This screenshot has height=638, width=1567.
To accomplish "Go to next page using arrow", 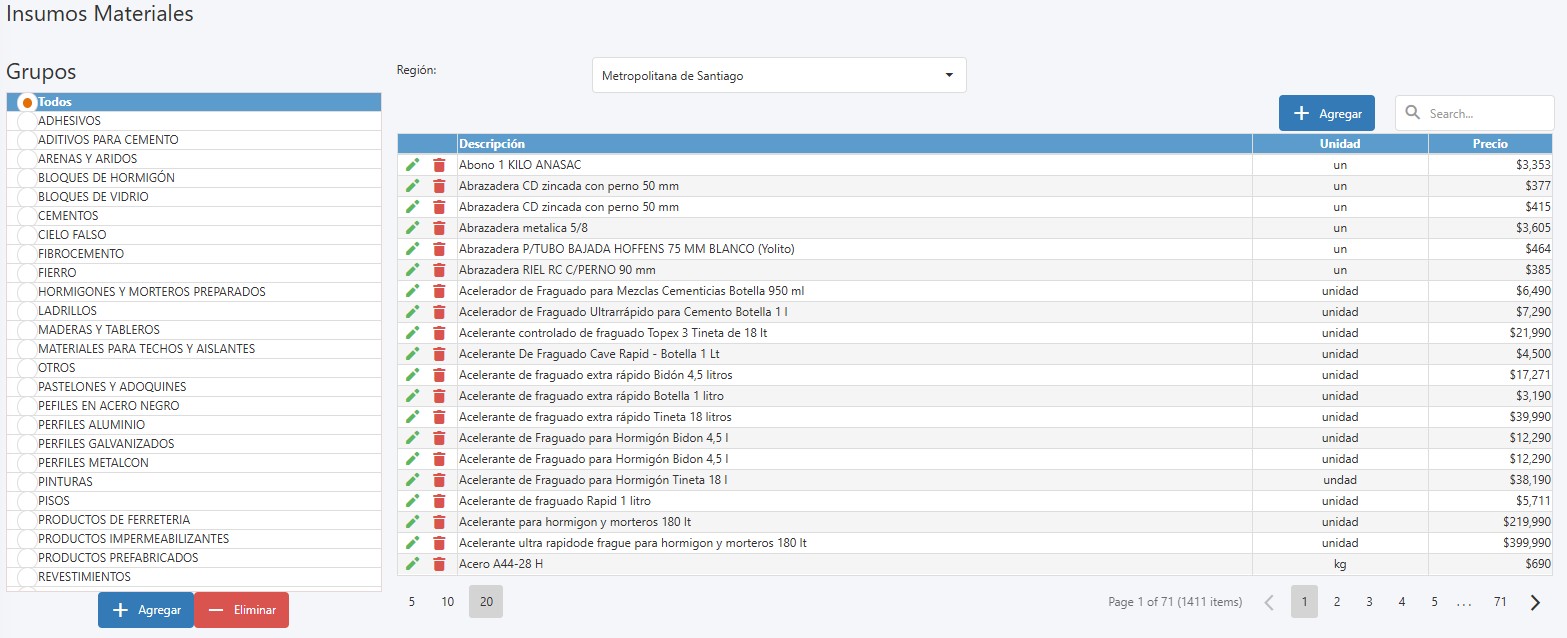I will coord(1535,602).
